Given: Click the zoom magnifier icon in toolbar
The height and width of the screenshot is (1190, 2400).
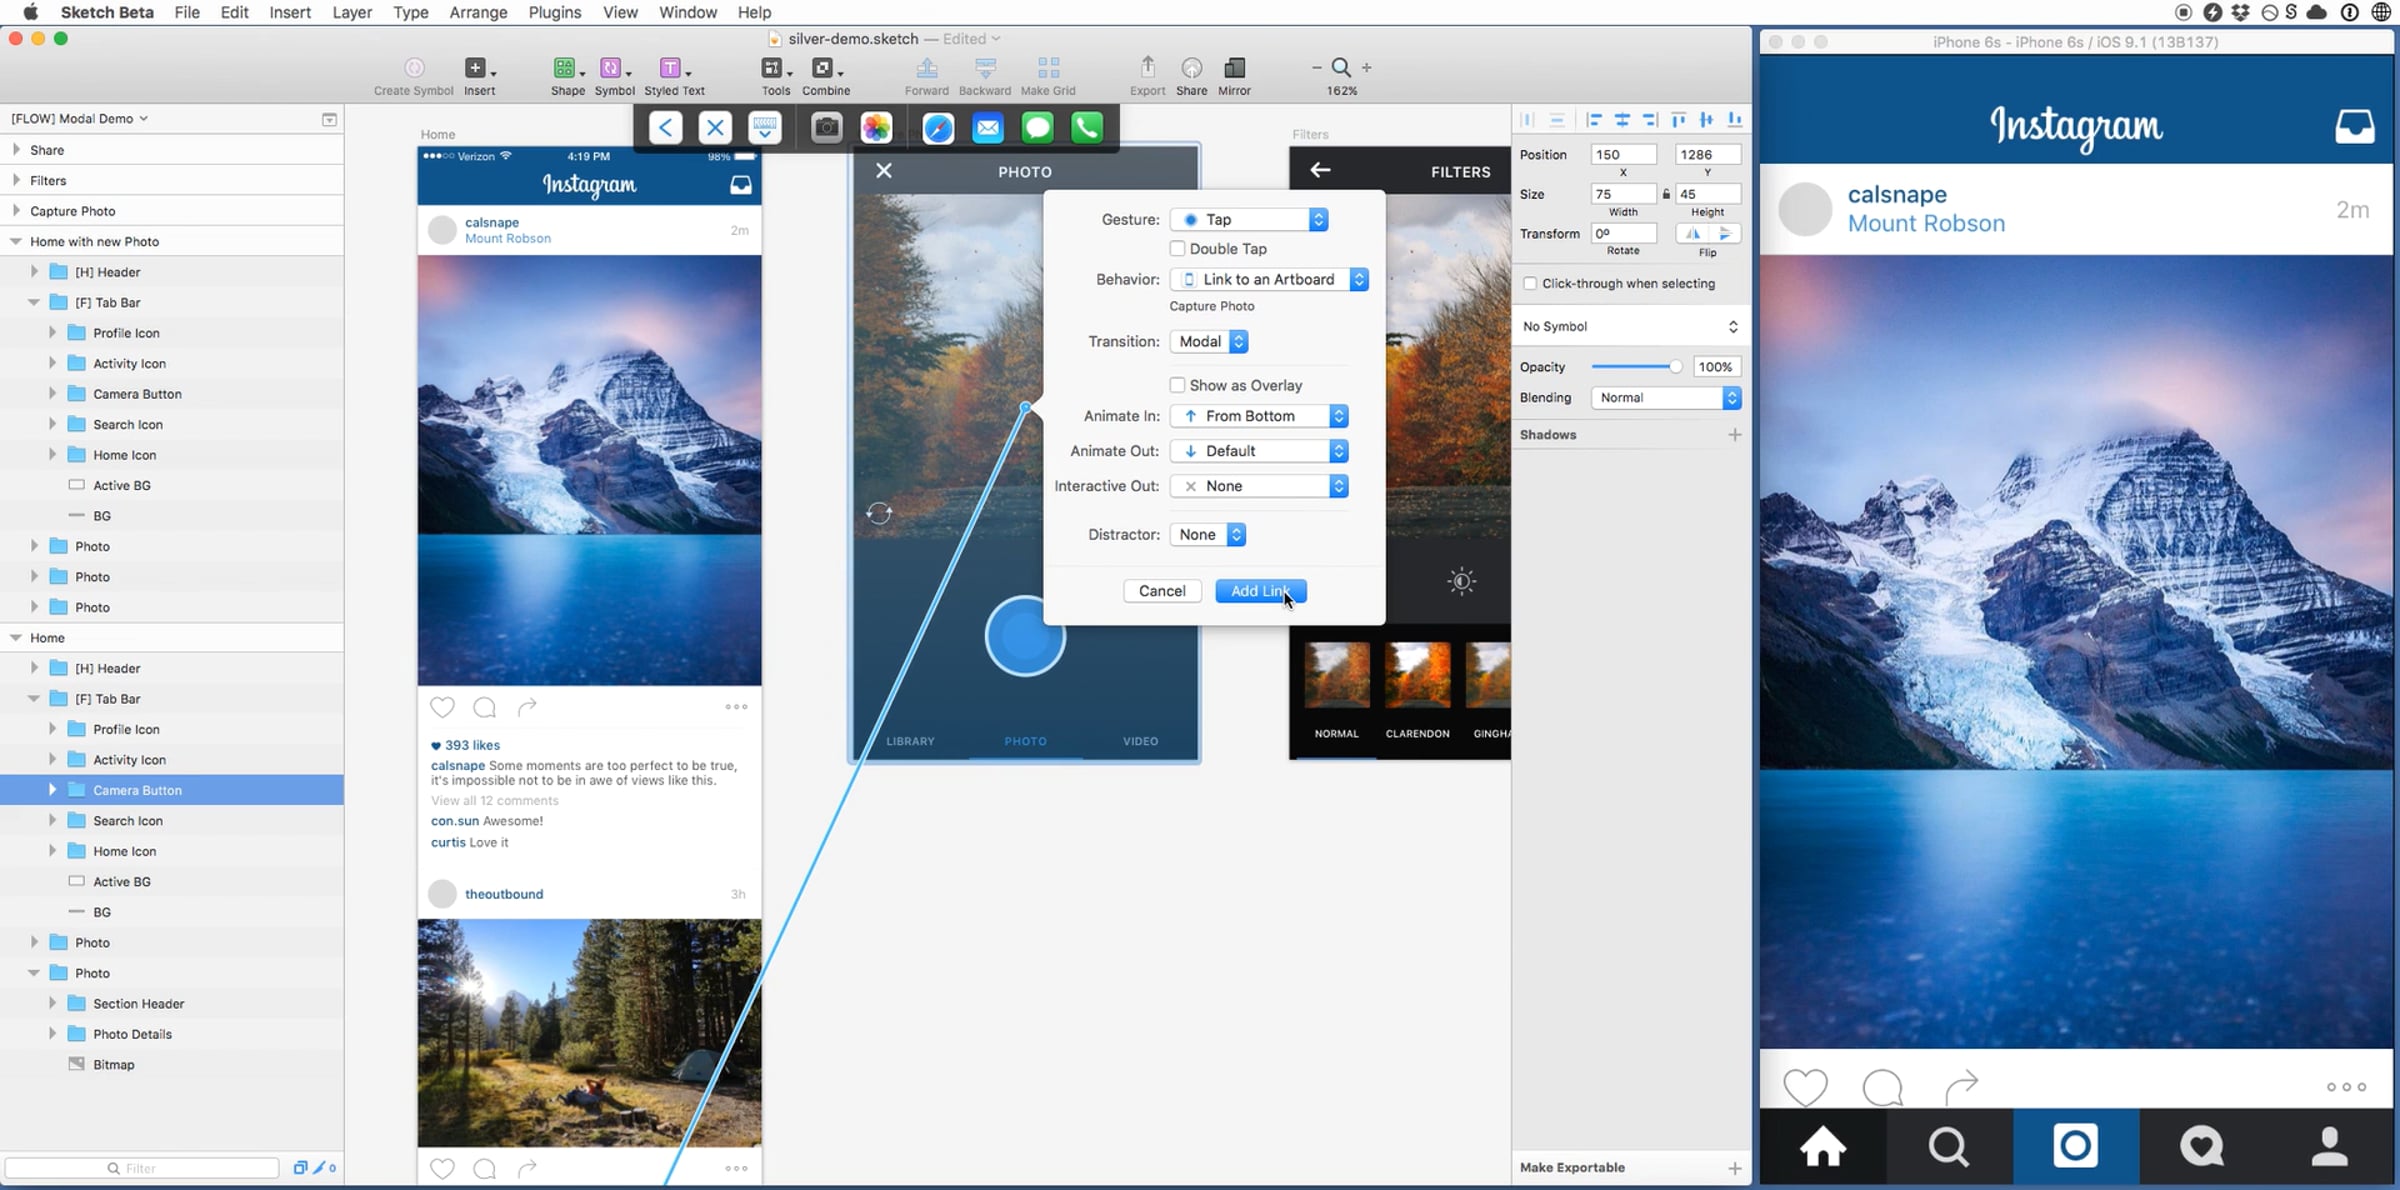Looking at the screenshot, I should (1341, 67).
